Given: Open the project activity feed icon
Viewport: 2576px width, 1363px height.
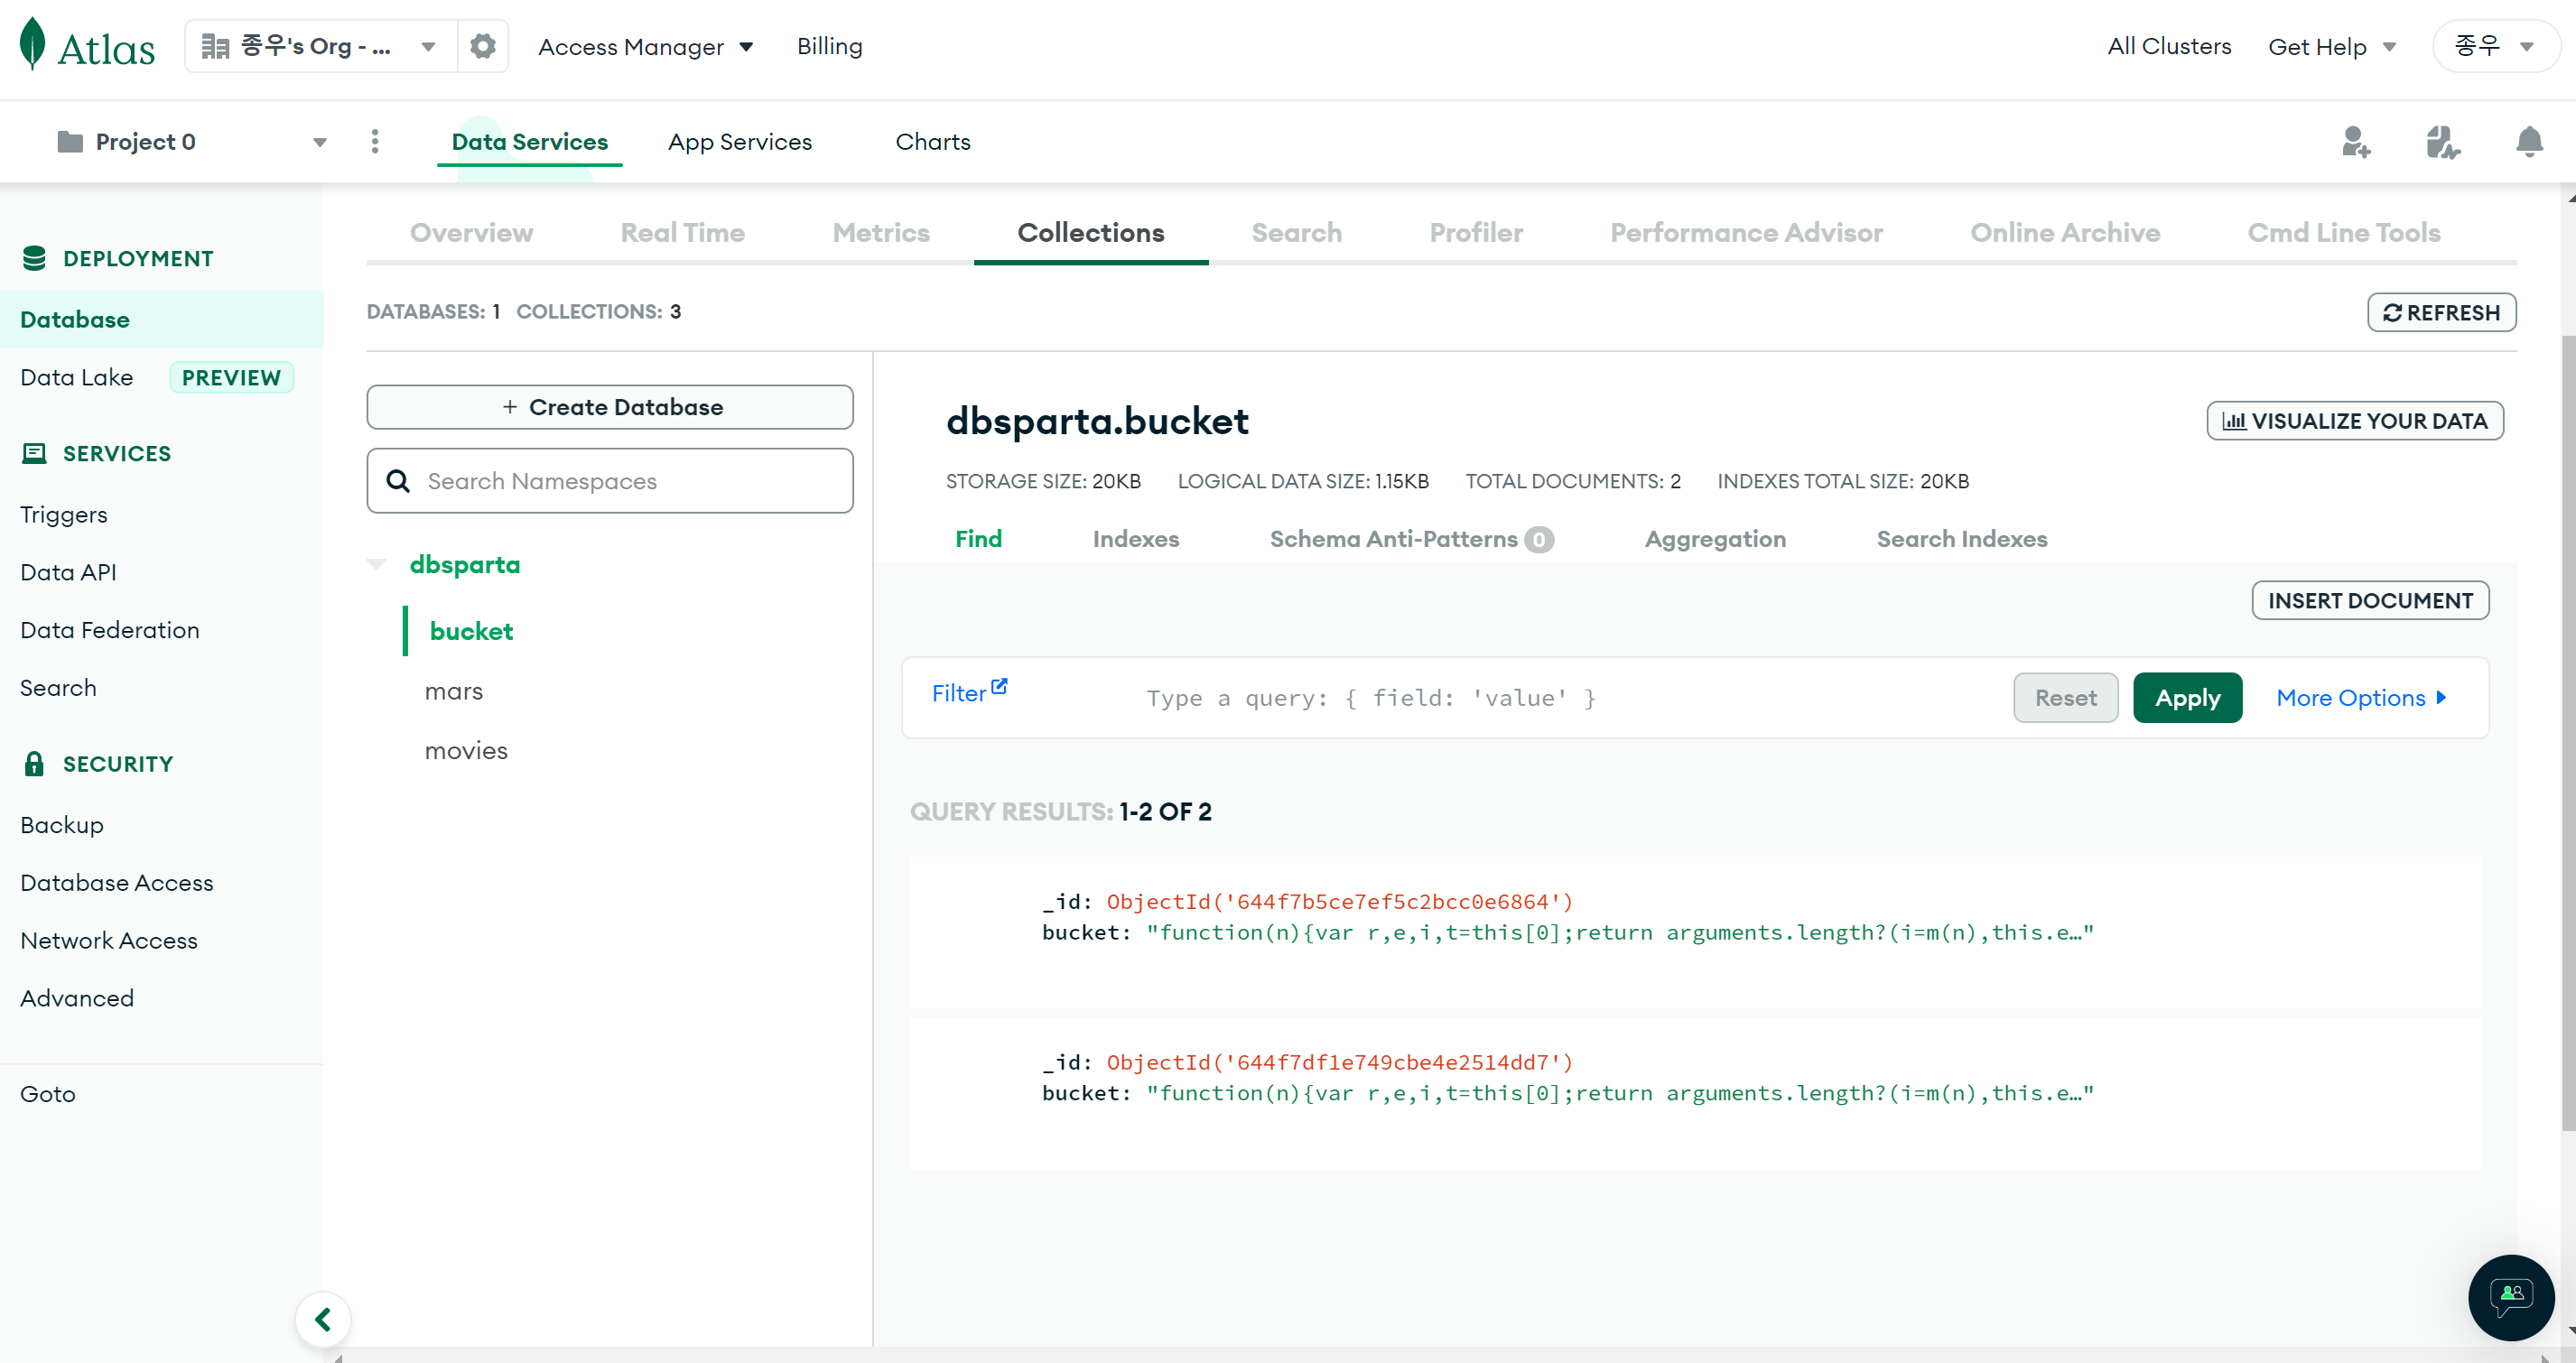Looking at the screenshot, I should [x=2442, y=142].
